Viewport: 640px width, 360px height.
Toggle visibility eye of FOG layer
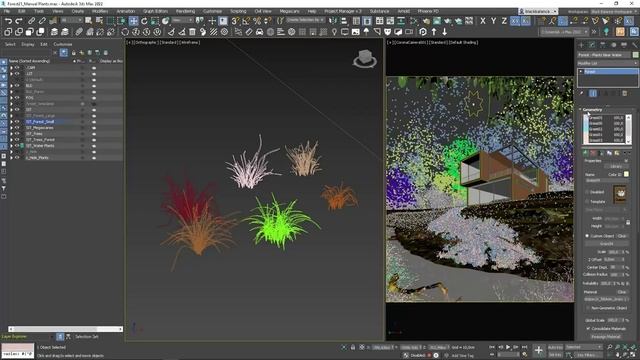[x=17, y=98]
